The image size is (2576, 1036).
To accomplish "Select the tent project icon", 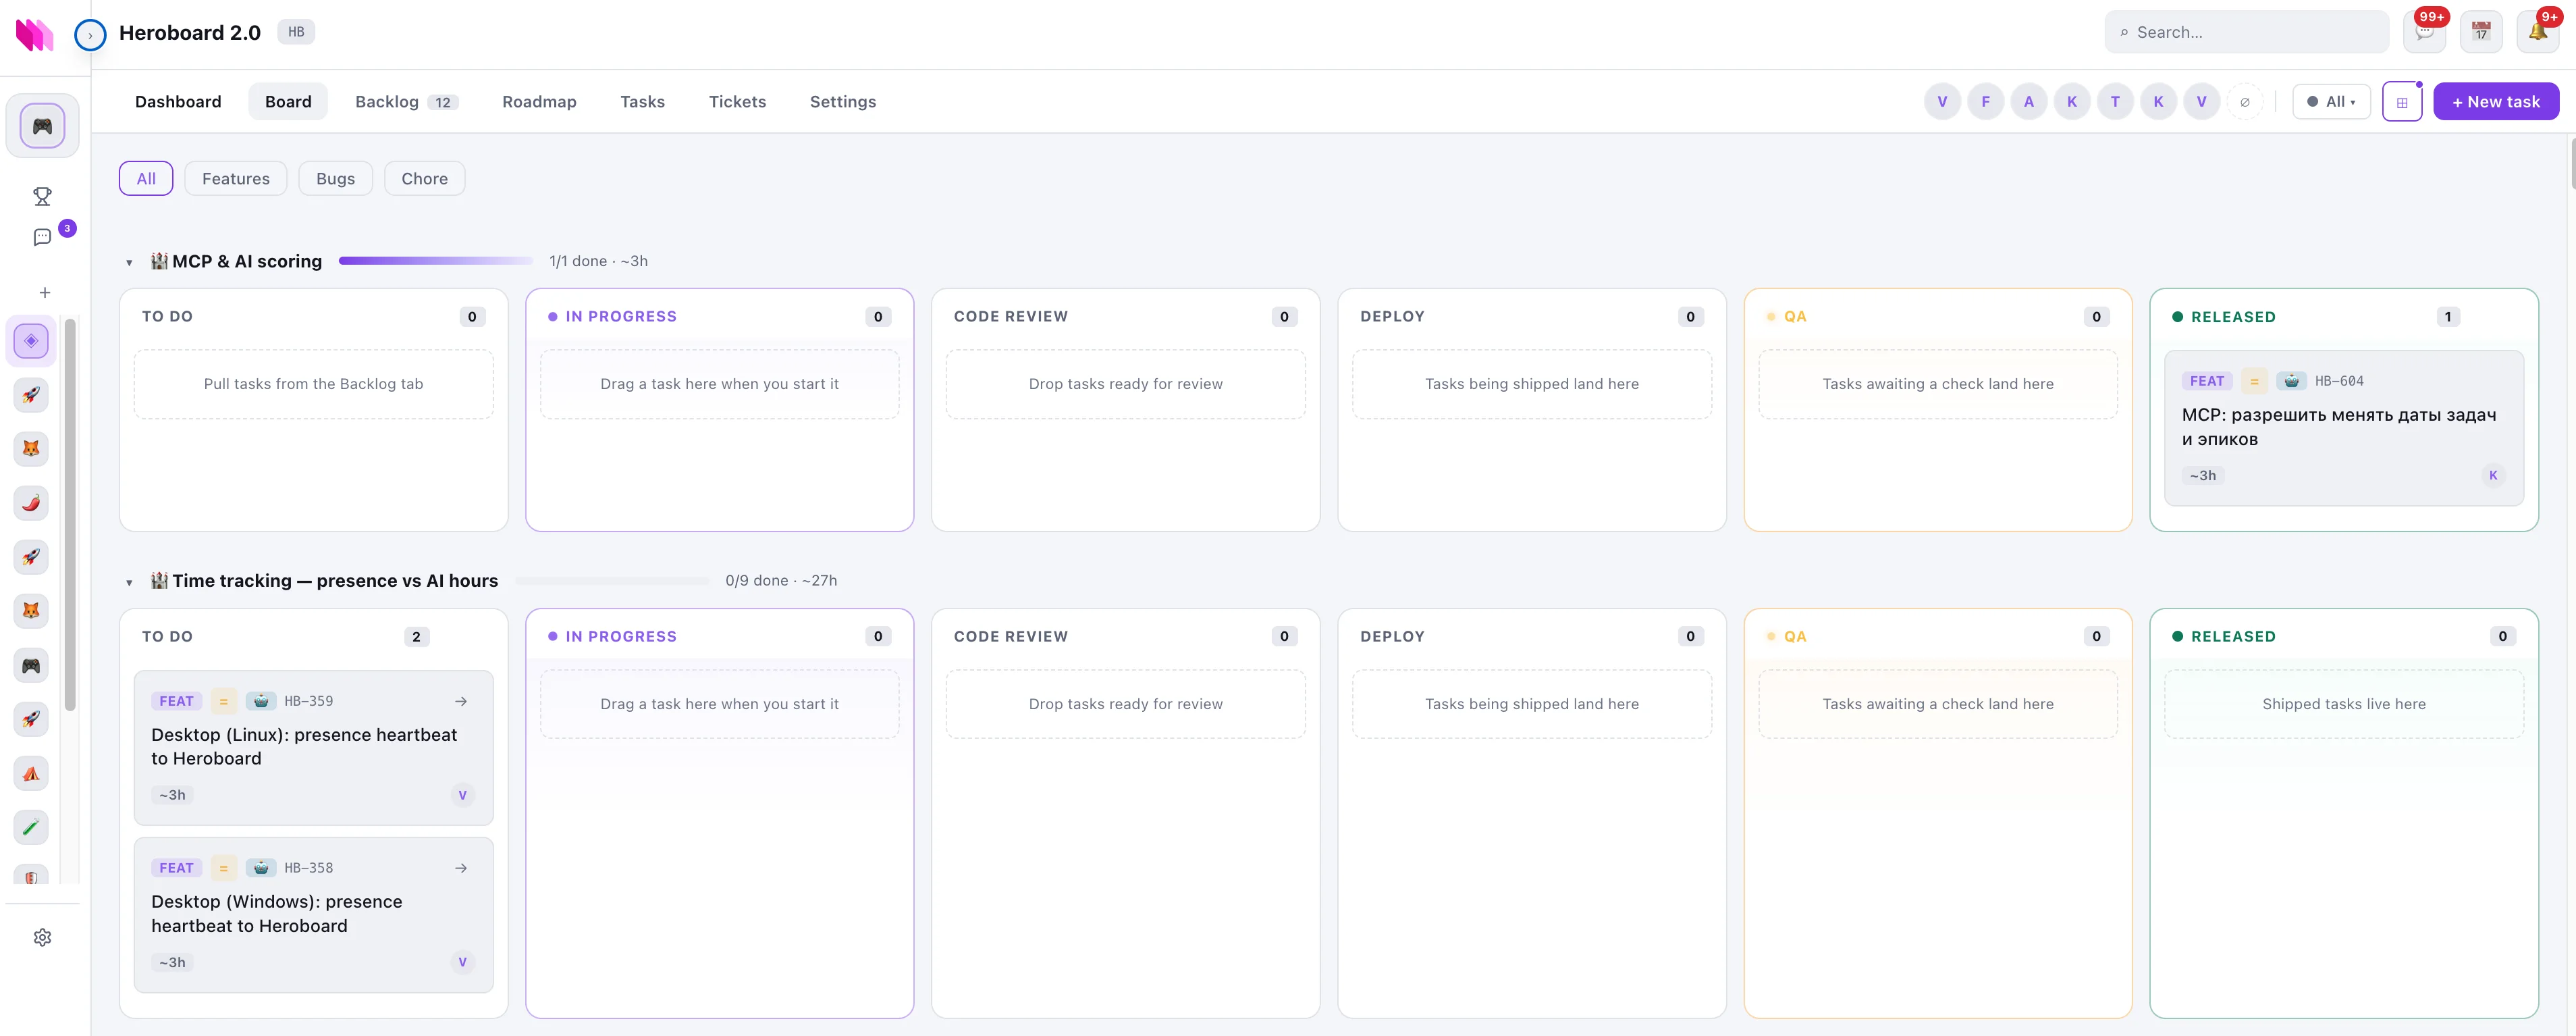I will click(31, 773).
